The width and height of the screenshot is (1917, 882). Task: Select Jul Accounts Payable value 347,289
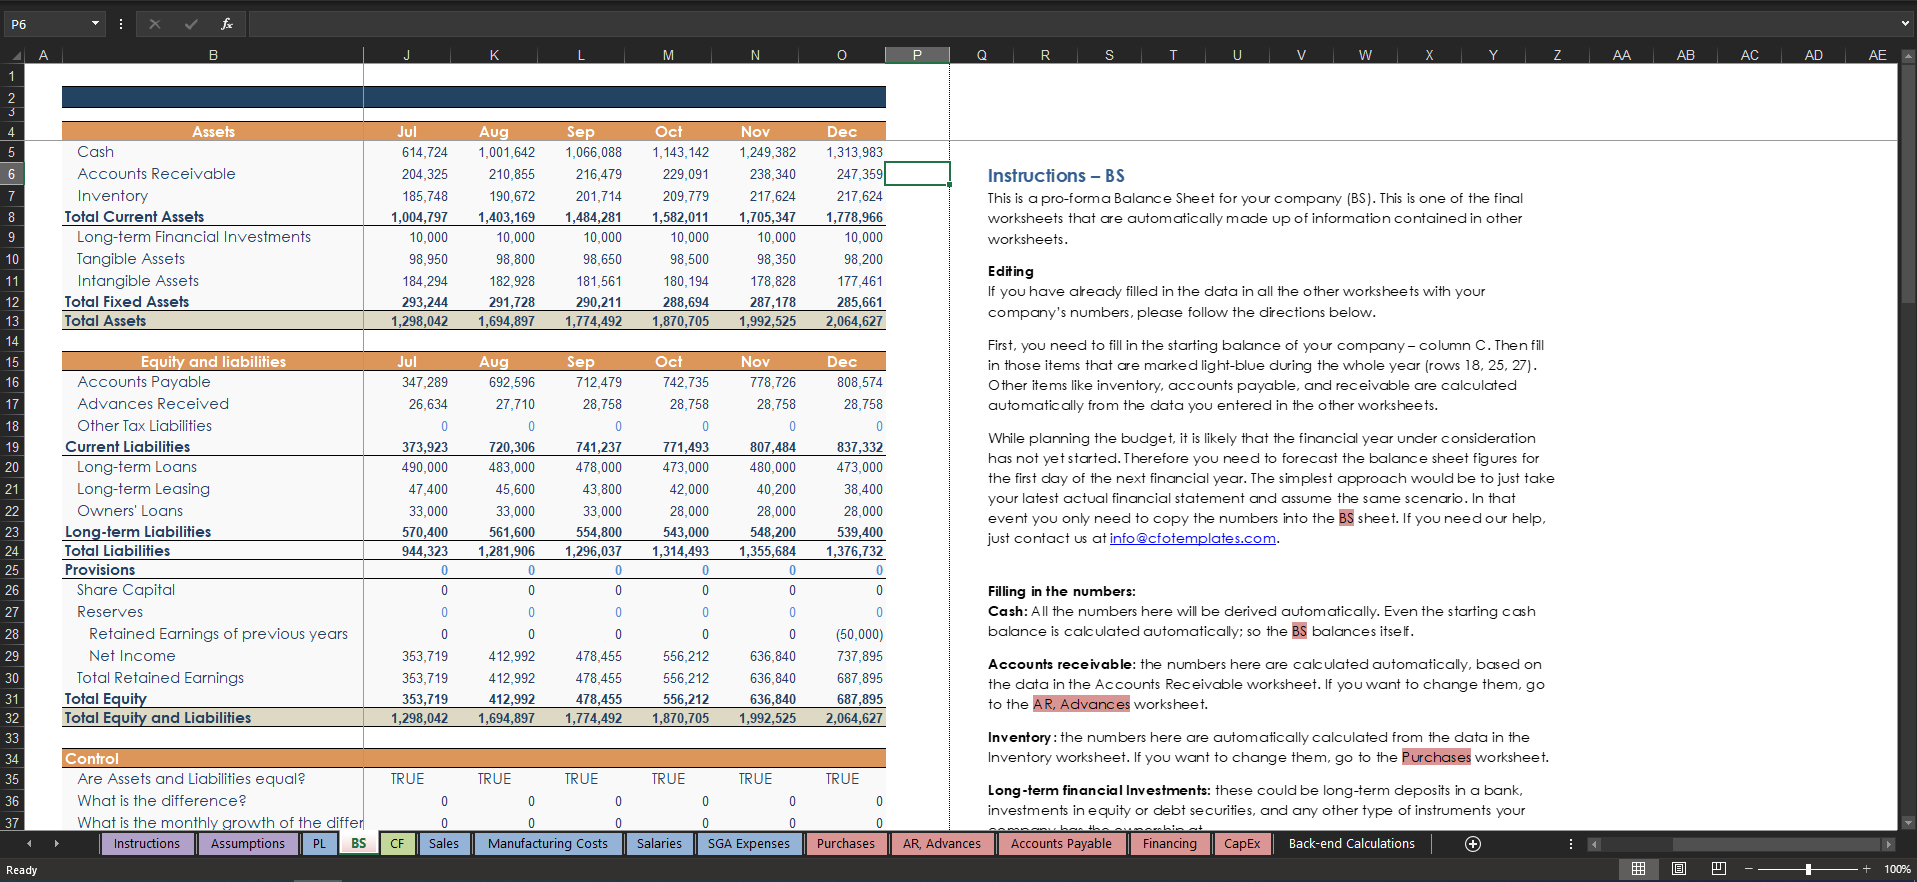point(407,382)
